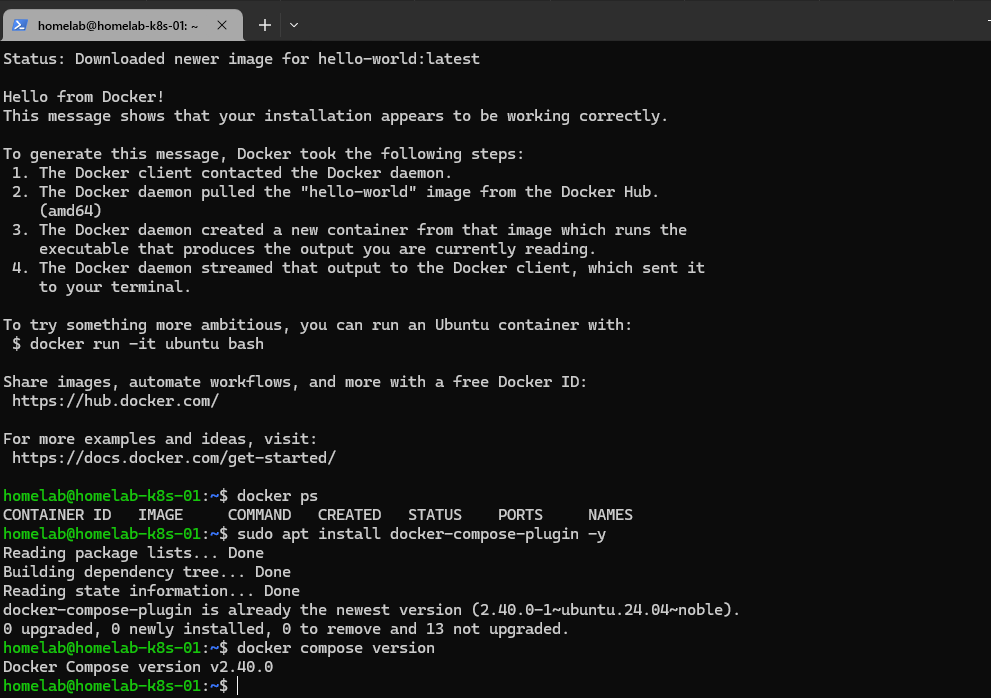Screen dimensions: 991x698
Task: Expand the new tab profile dropdown arrow
Action: 294,25
